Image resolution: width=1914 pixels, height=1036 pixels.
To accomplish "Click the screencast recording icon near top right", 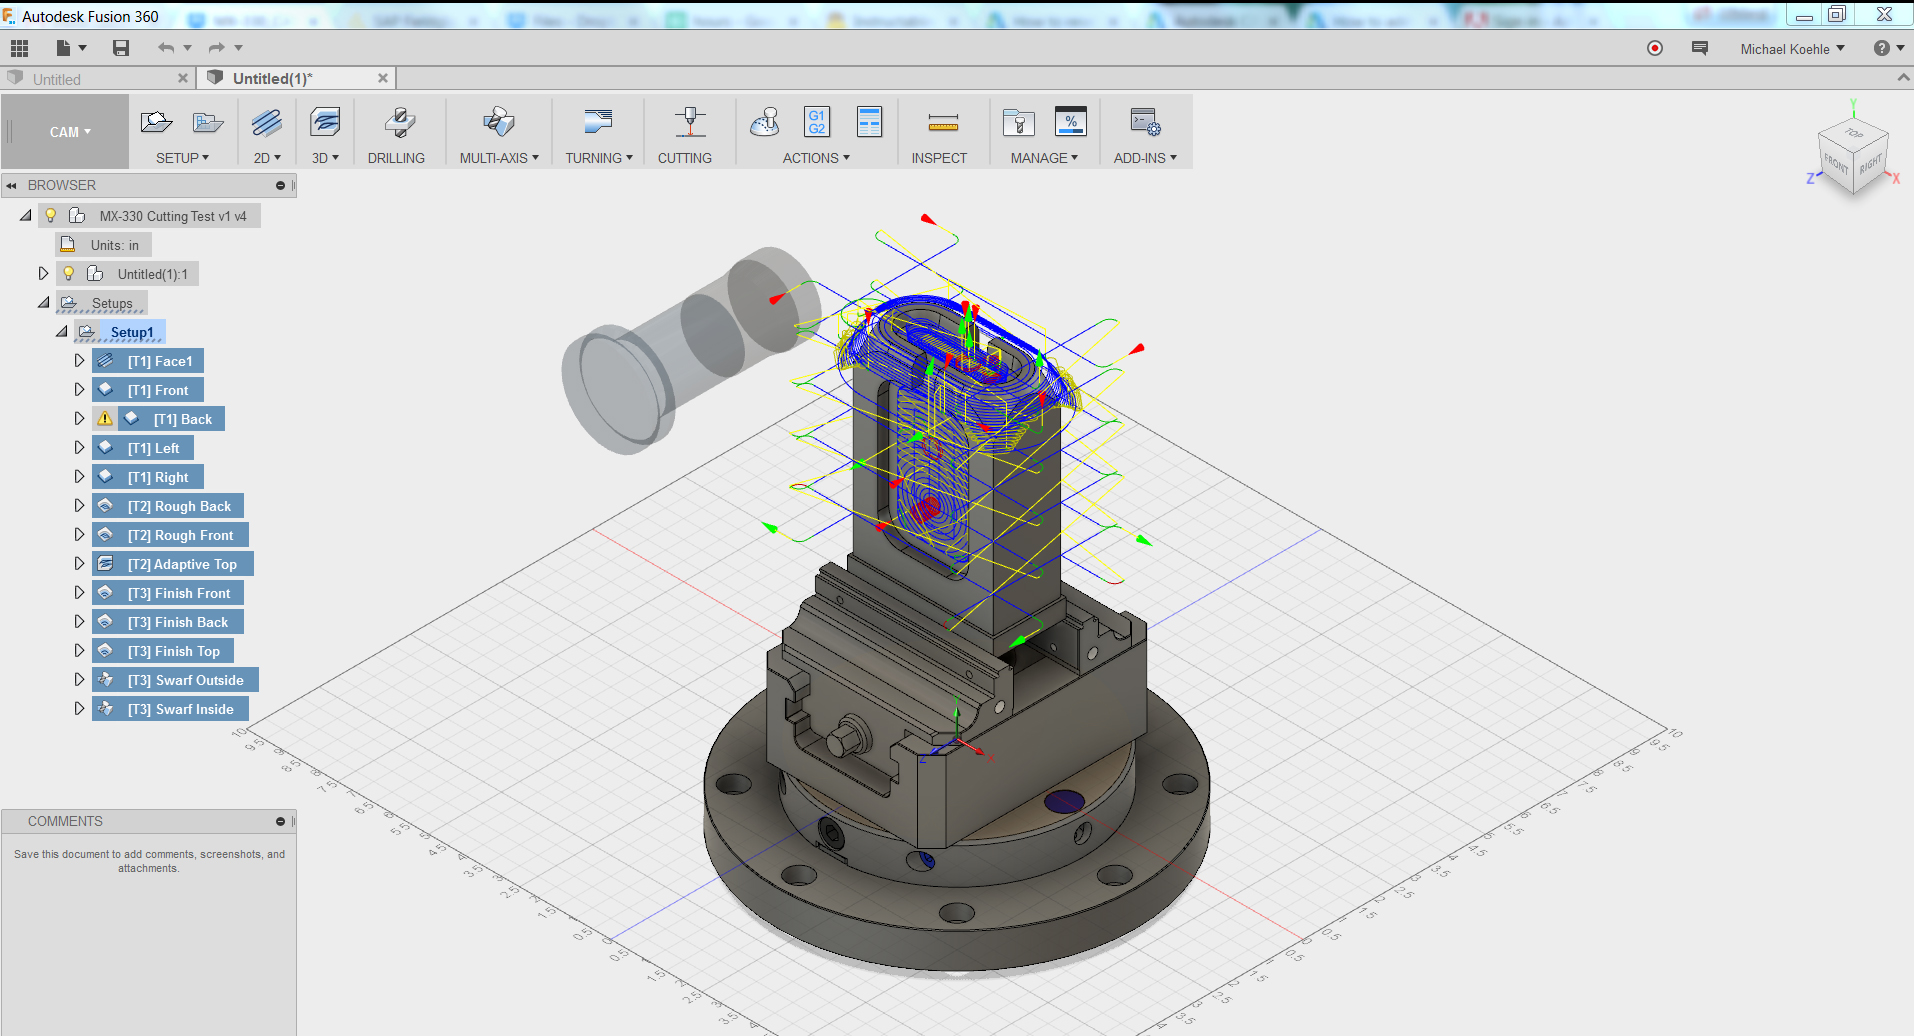I will coord(1653,47).
